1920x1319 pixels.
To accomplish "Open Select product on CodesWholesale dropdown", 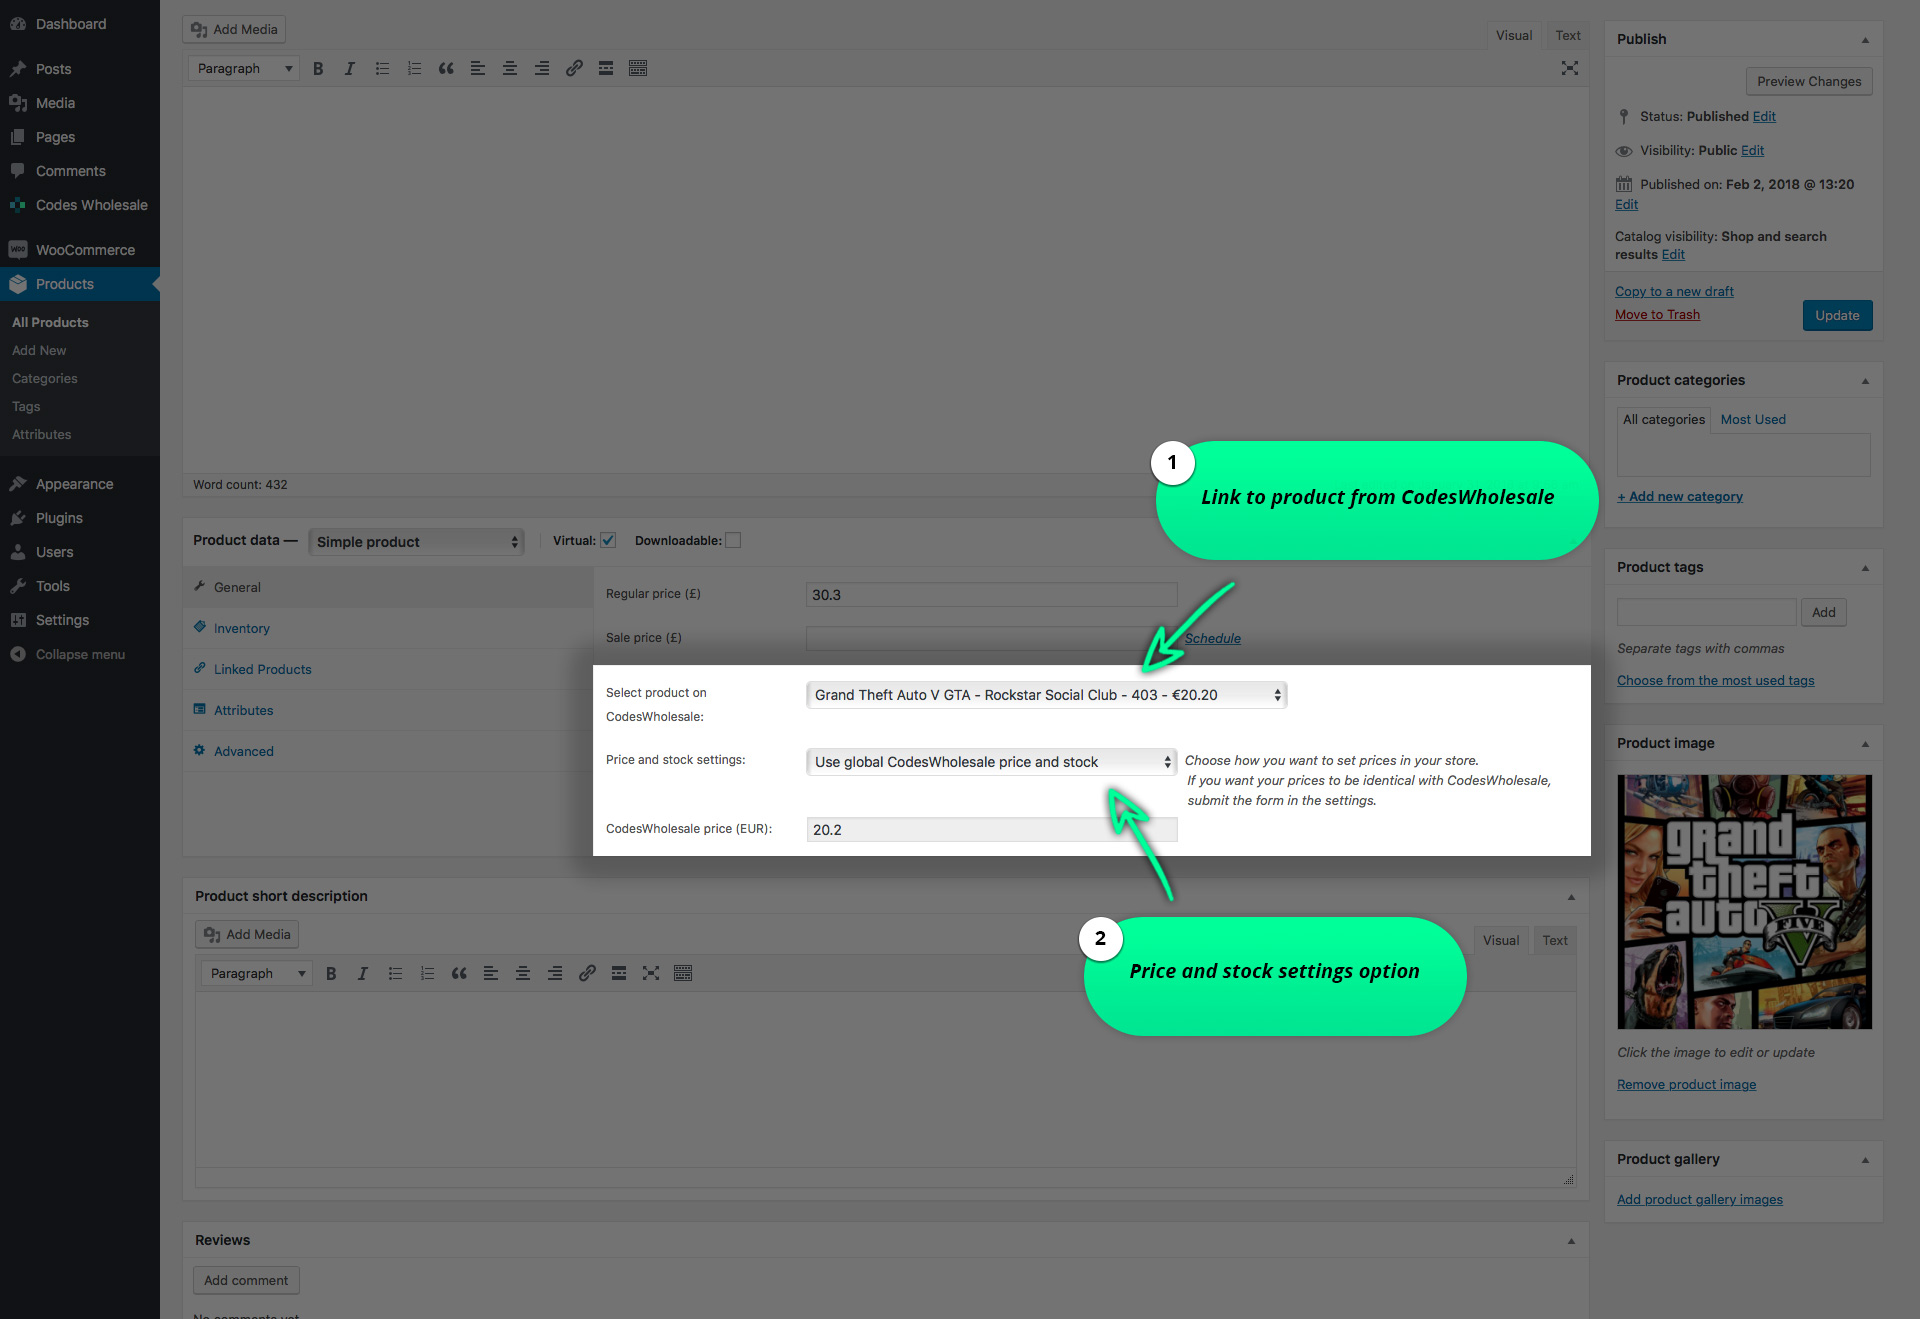I will point(1046,695).
